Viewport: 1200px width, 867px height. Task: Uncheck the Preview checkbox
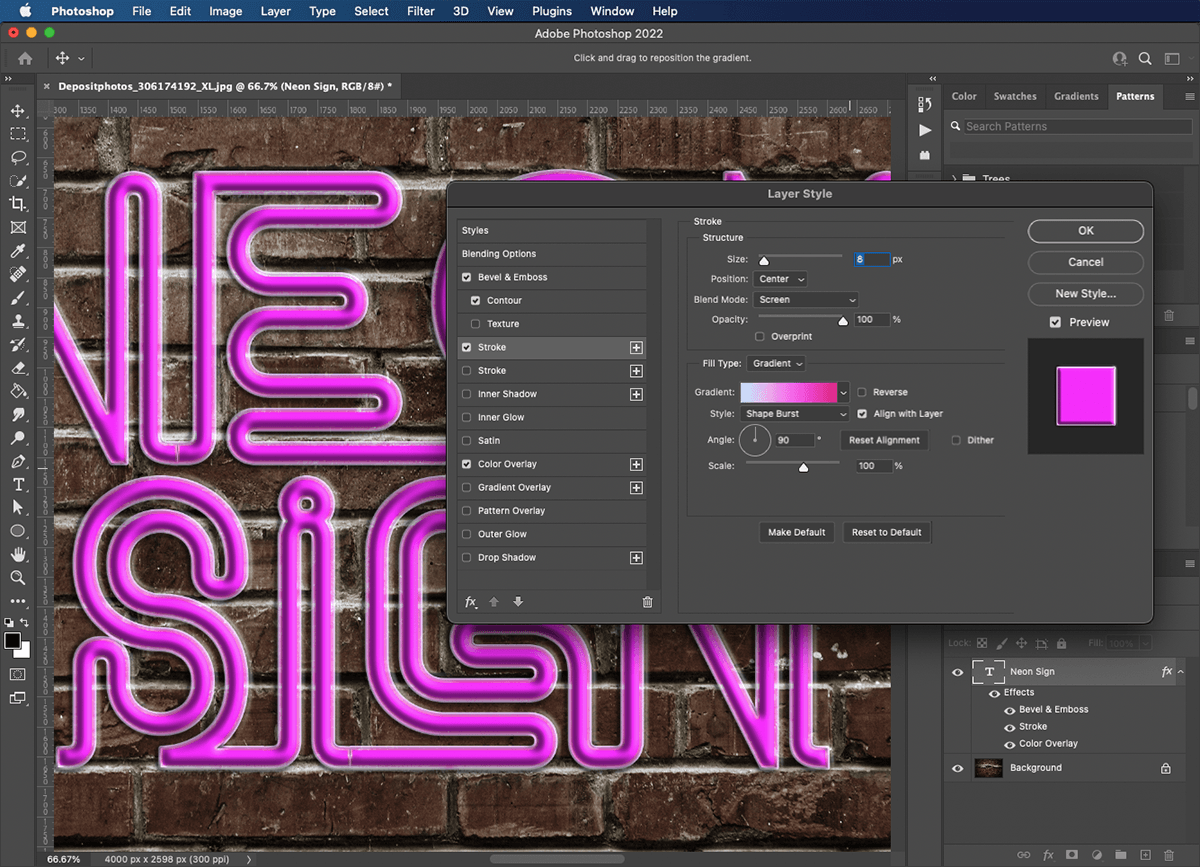1055,322
